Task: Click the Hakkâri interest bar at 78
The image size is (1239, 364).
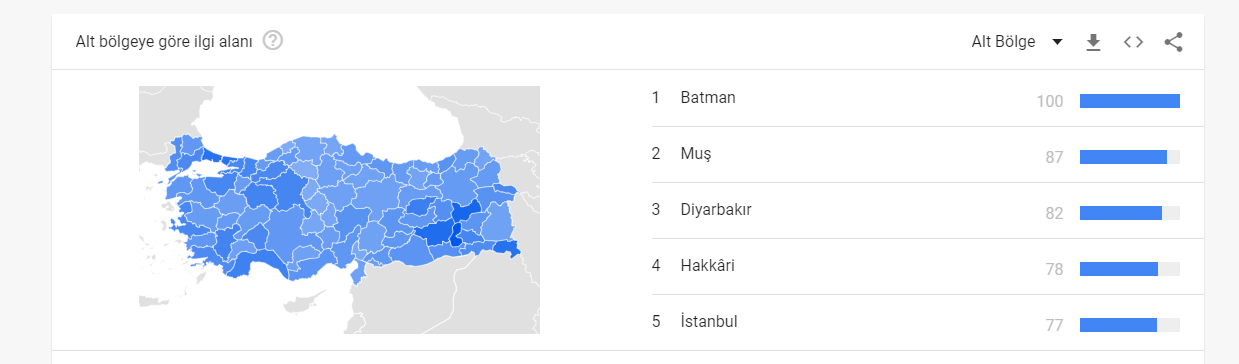Action: (1130, 269)
